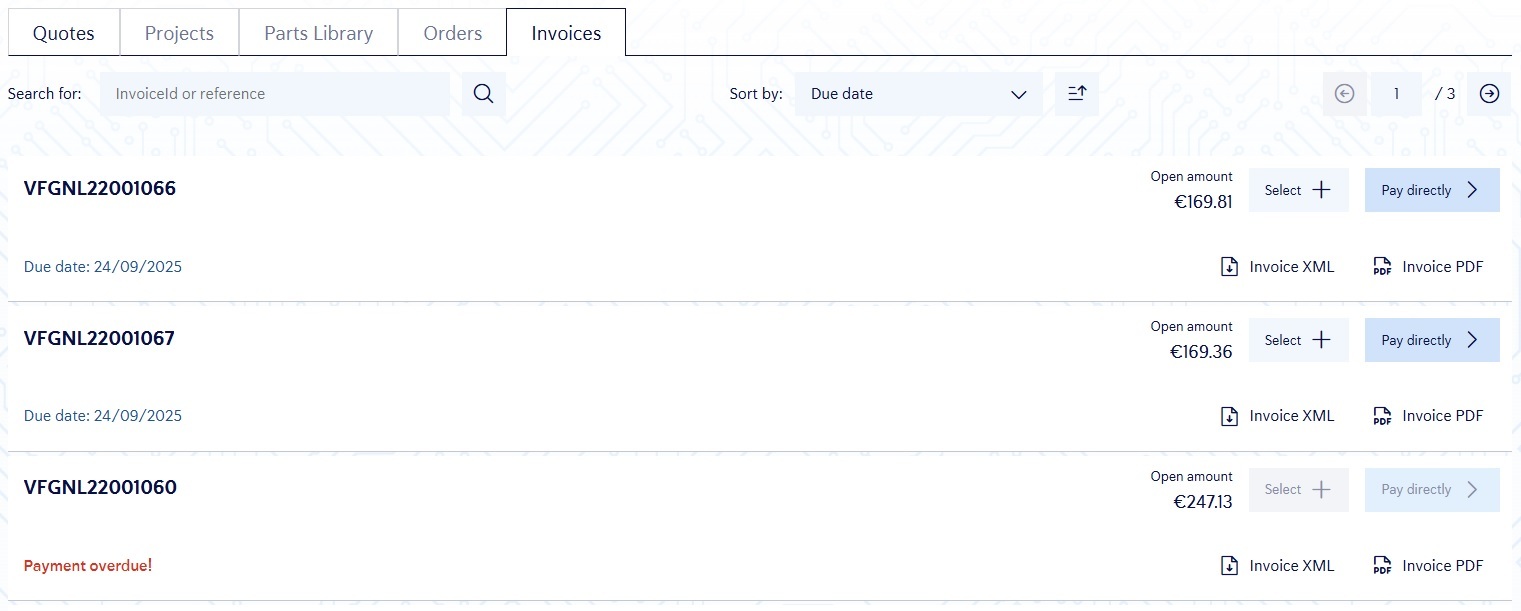Image resolution: width=1521 pixels, height=611 pixels.
Task: Go to next invoices page arrow
Action: (x=1489, y=94)
